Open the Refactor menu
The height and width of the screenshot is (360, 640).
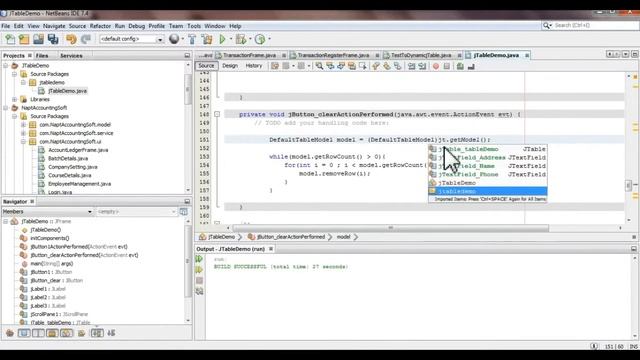point(100,26)
